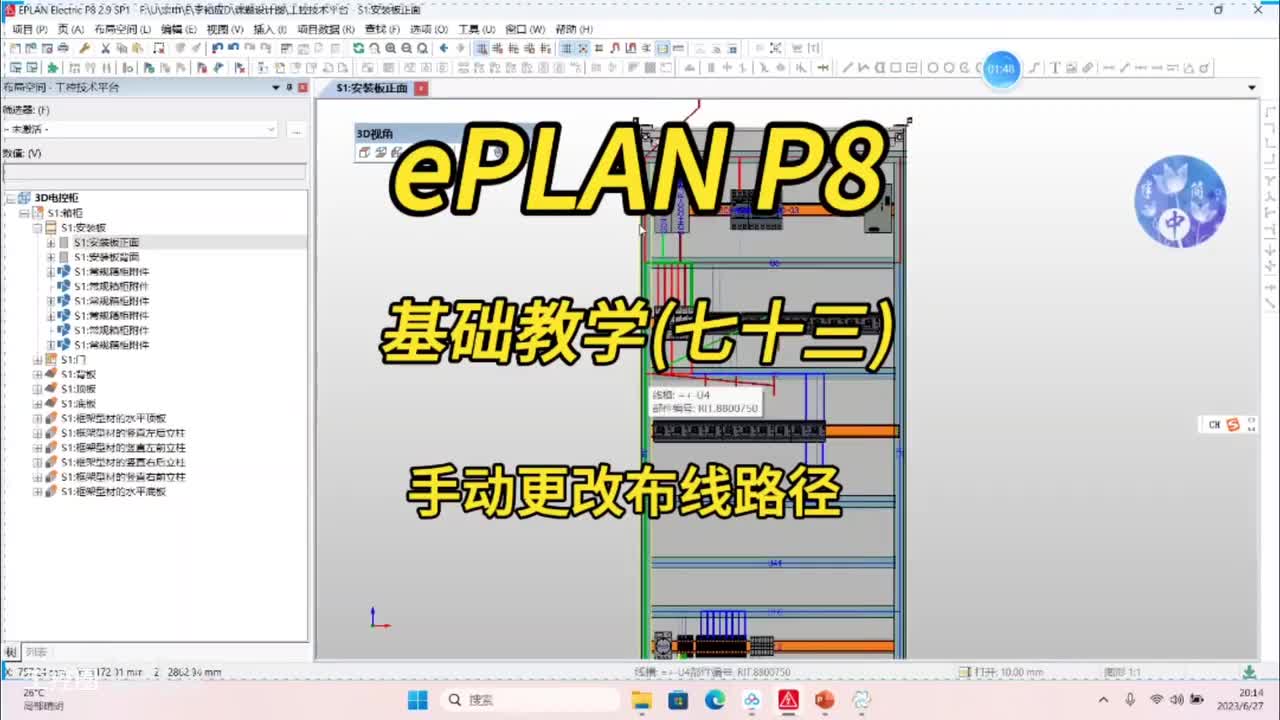Open the 工具(U) menu
Screen dimensions: 1280x720
(476, 29)
